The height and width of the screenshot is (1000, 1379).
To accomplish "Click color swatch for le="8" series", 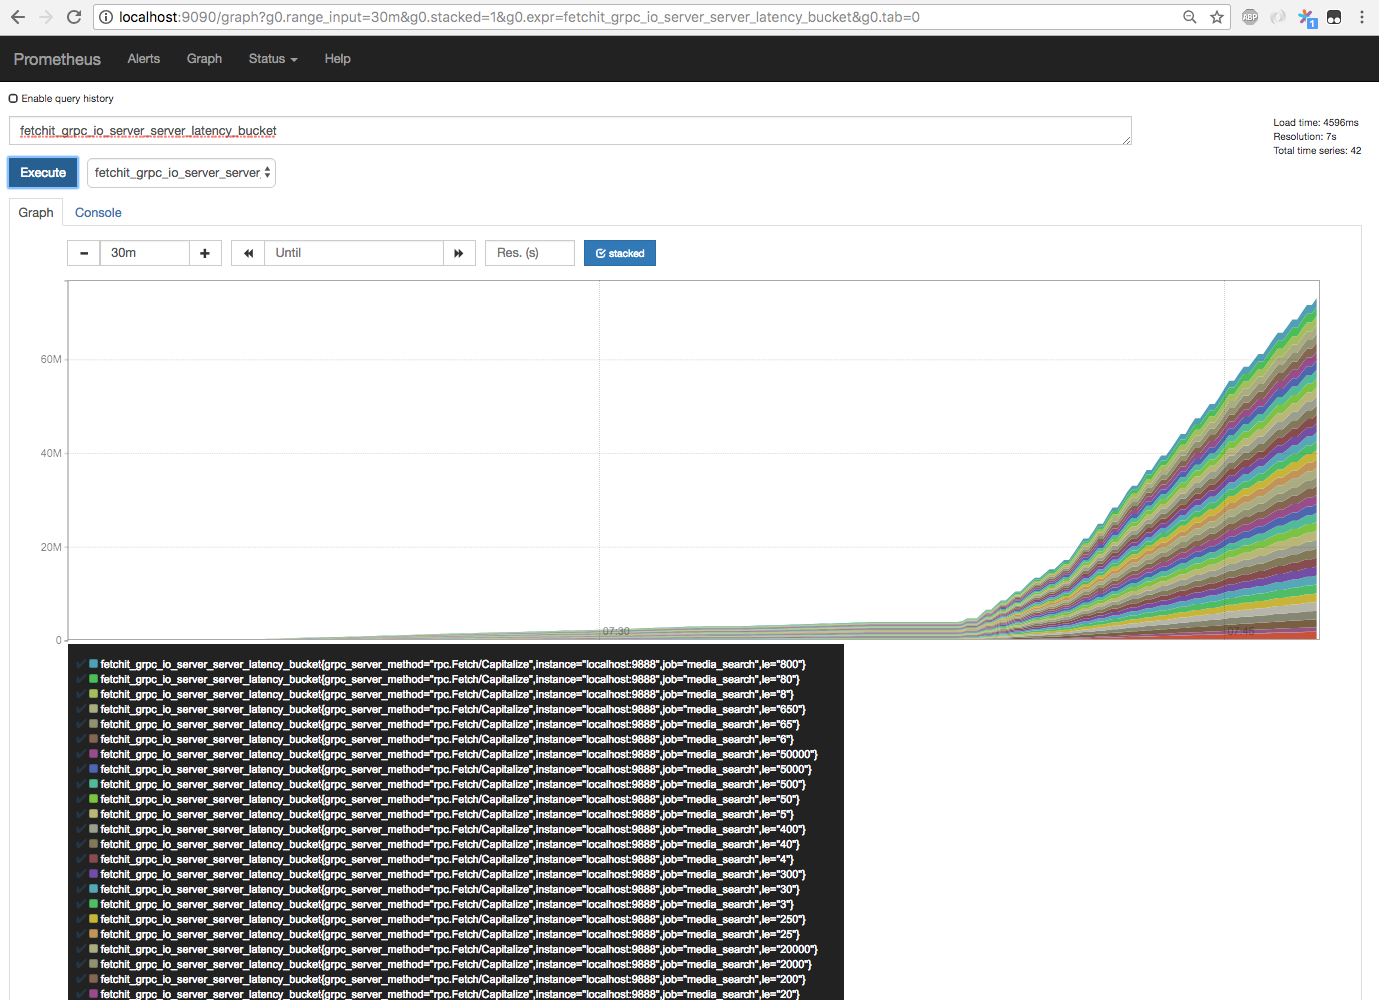I will click(x=94, y=693).
